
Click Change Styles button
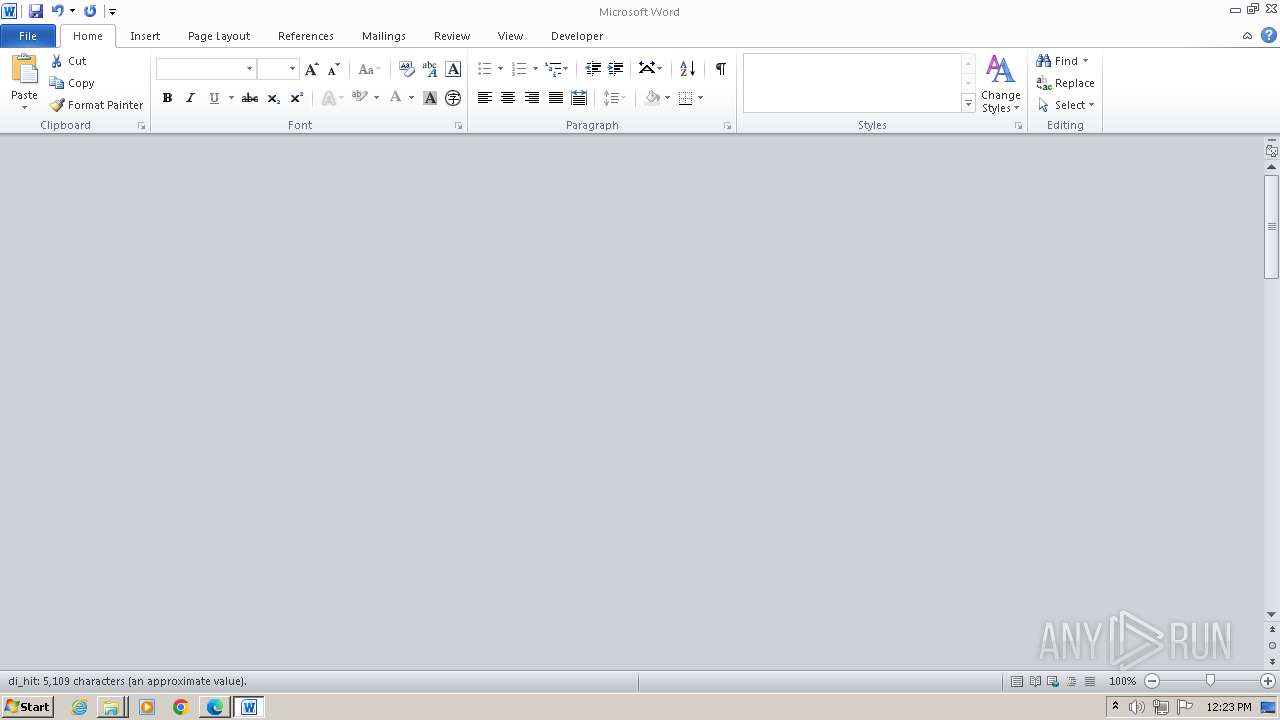pyautogui.click(x=1000, y=84)
